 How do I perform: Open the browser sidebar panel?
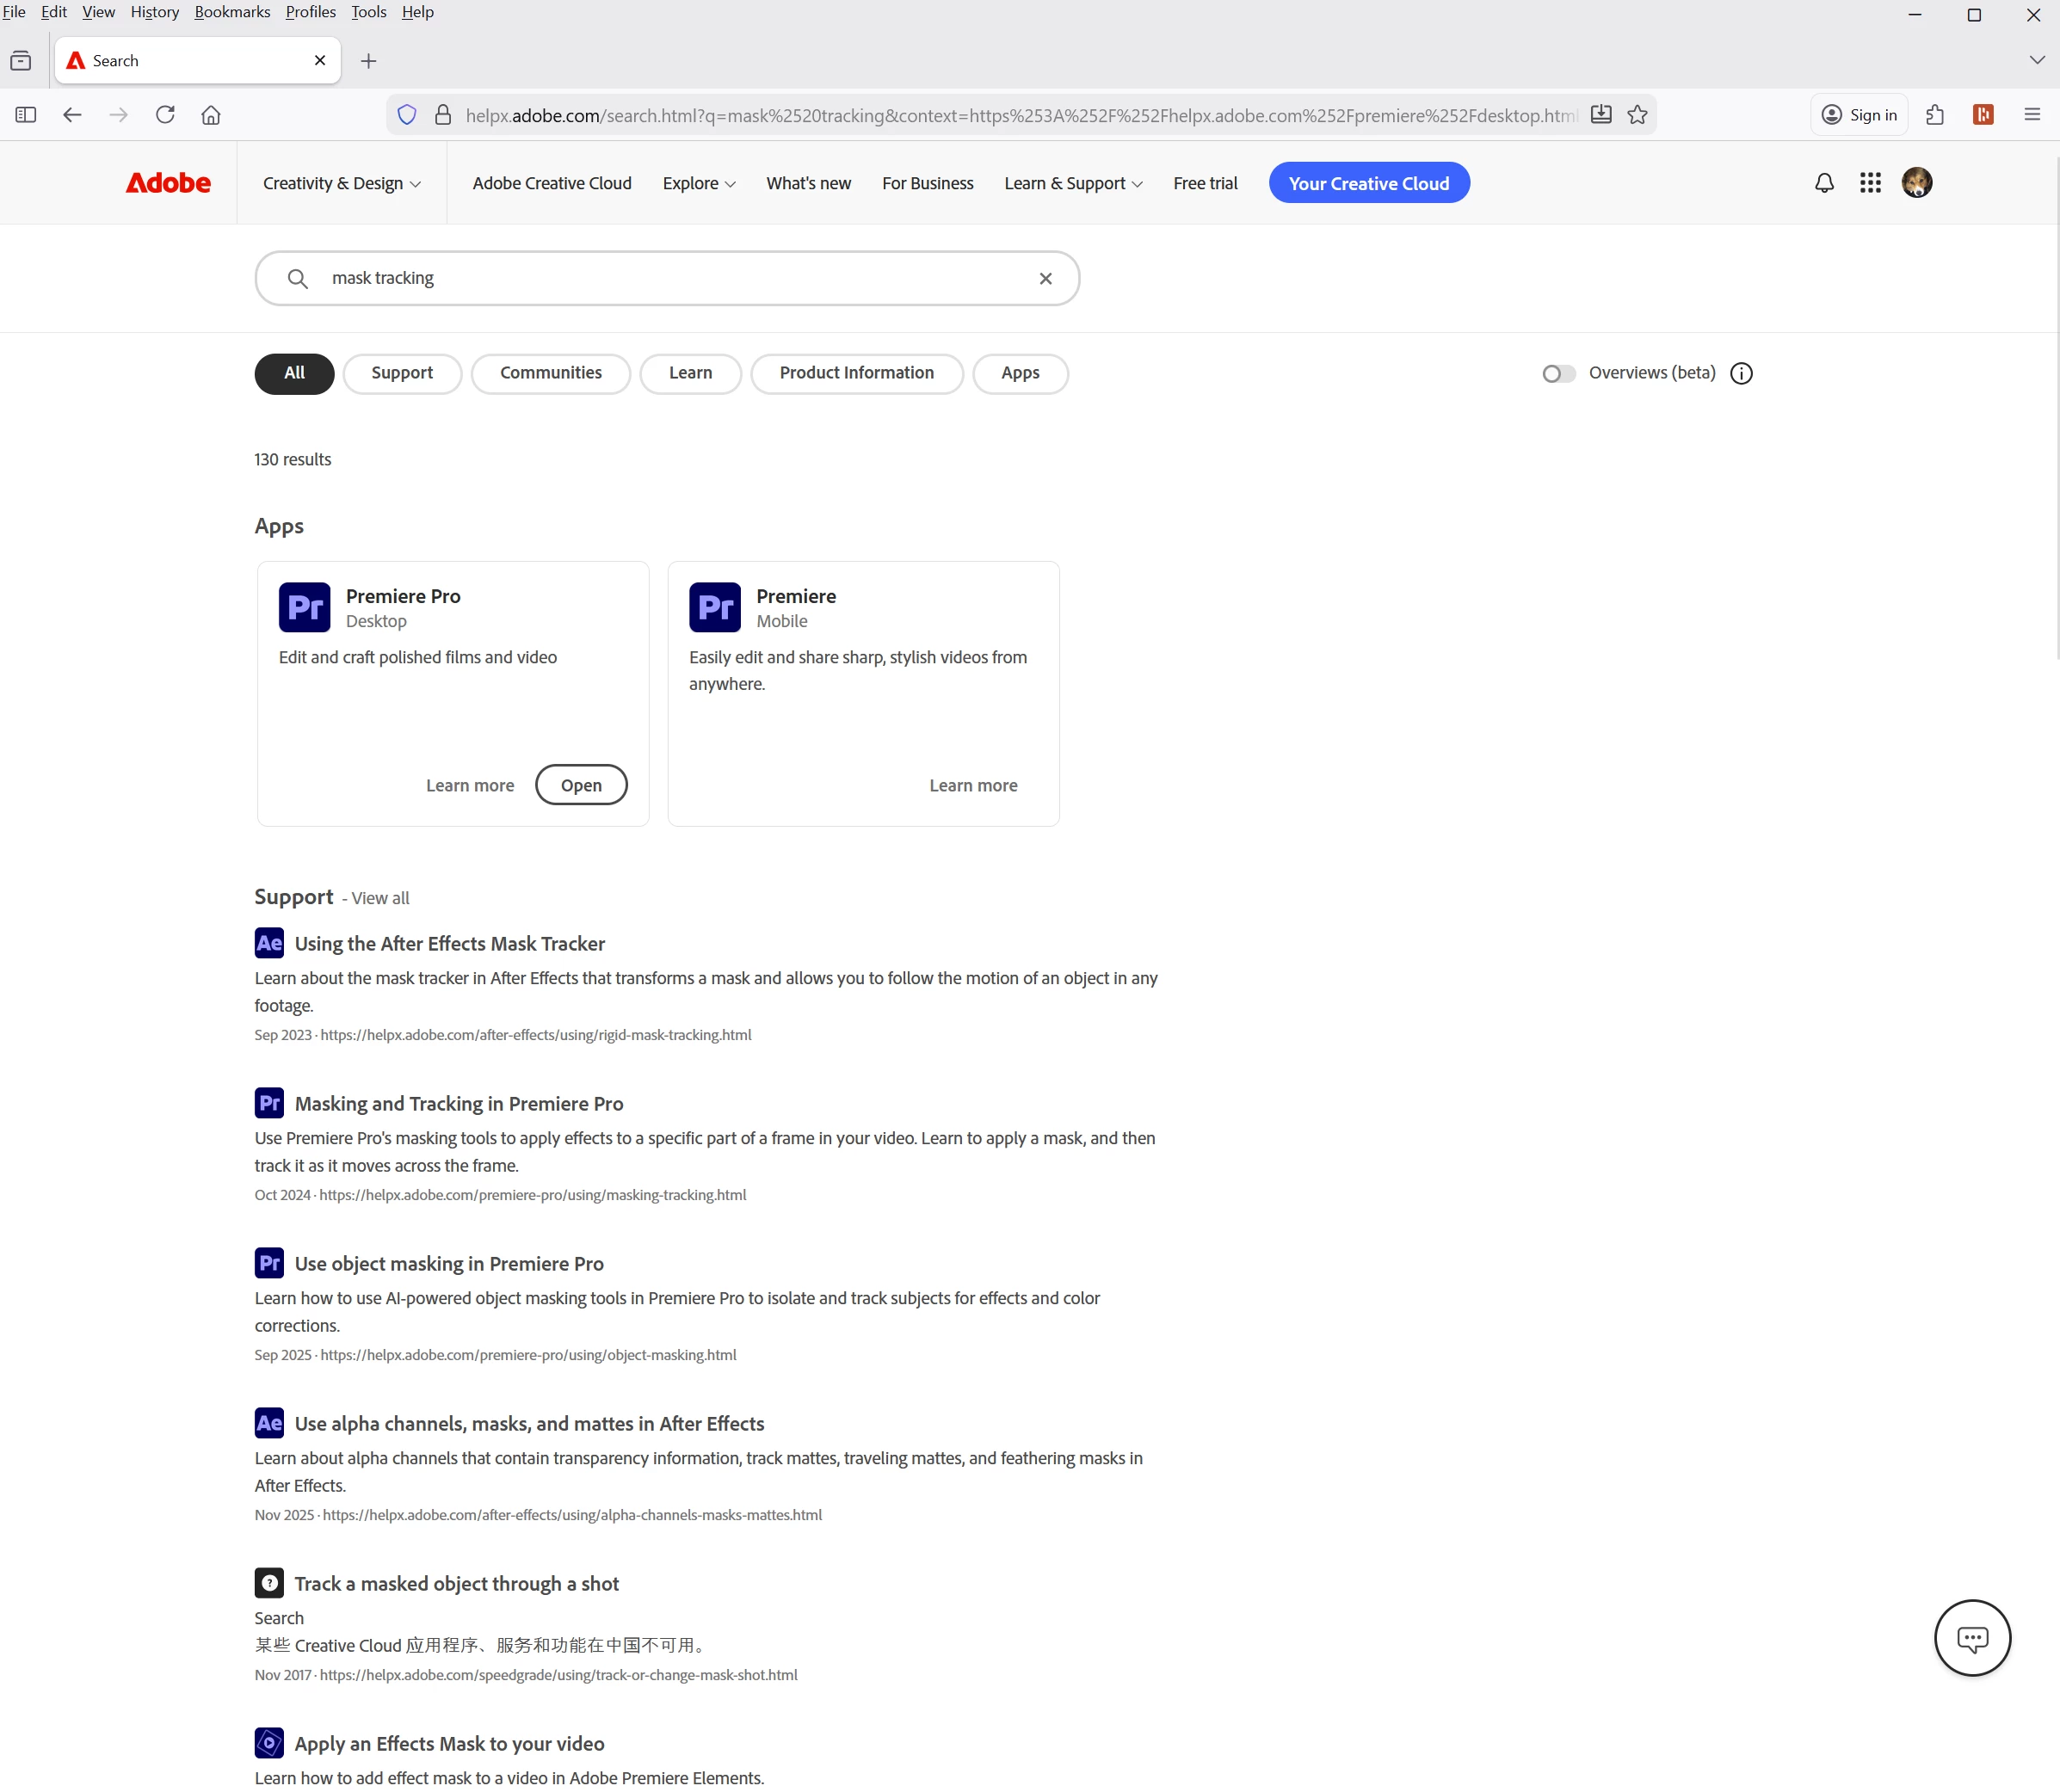(26, 115)
